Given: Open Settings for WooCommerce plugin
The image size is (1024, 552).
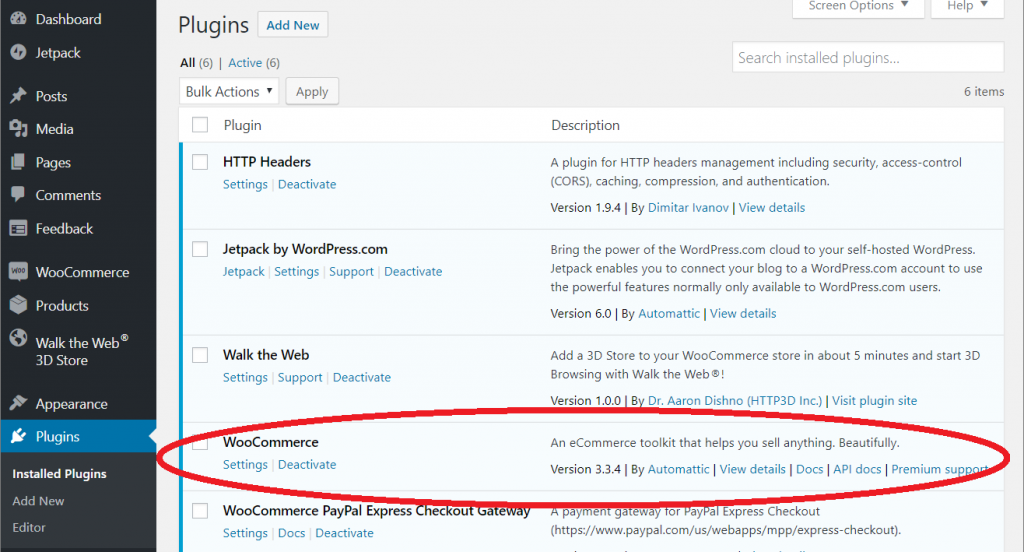Looking at the screenshot, I should [245, 464].
